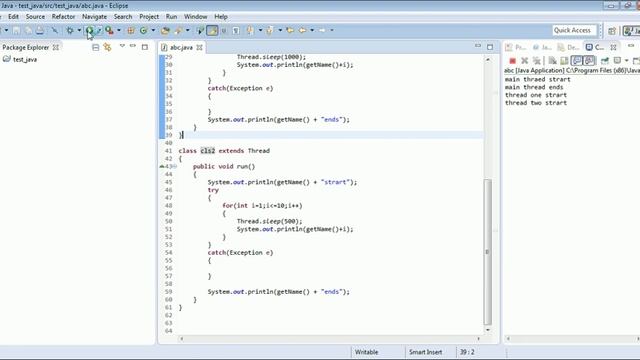Open the Project menu
This screenshot has width=640, height=360.
(x=149, y=17)
